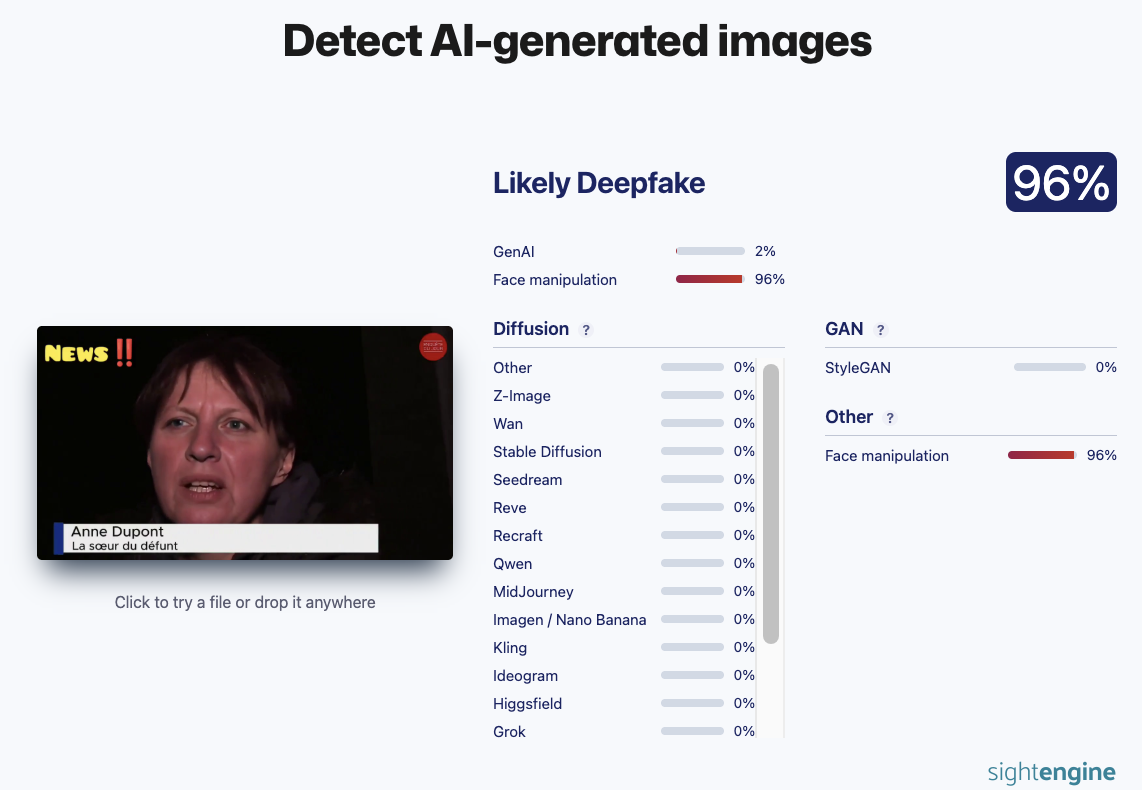The width and height of the screenshot is (1142, 790).
Task: Click the Detect AI-generated images title
Action: (577, 41)
